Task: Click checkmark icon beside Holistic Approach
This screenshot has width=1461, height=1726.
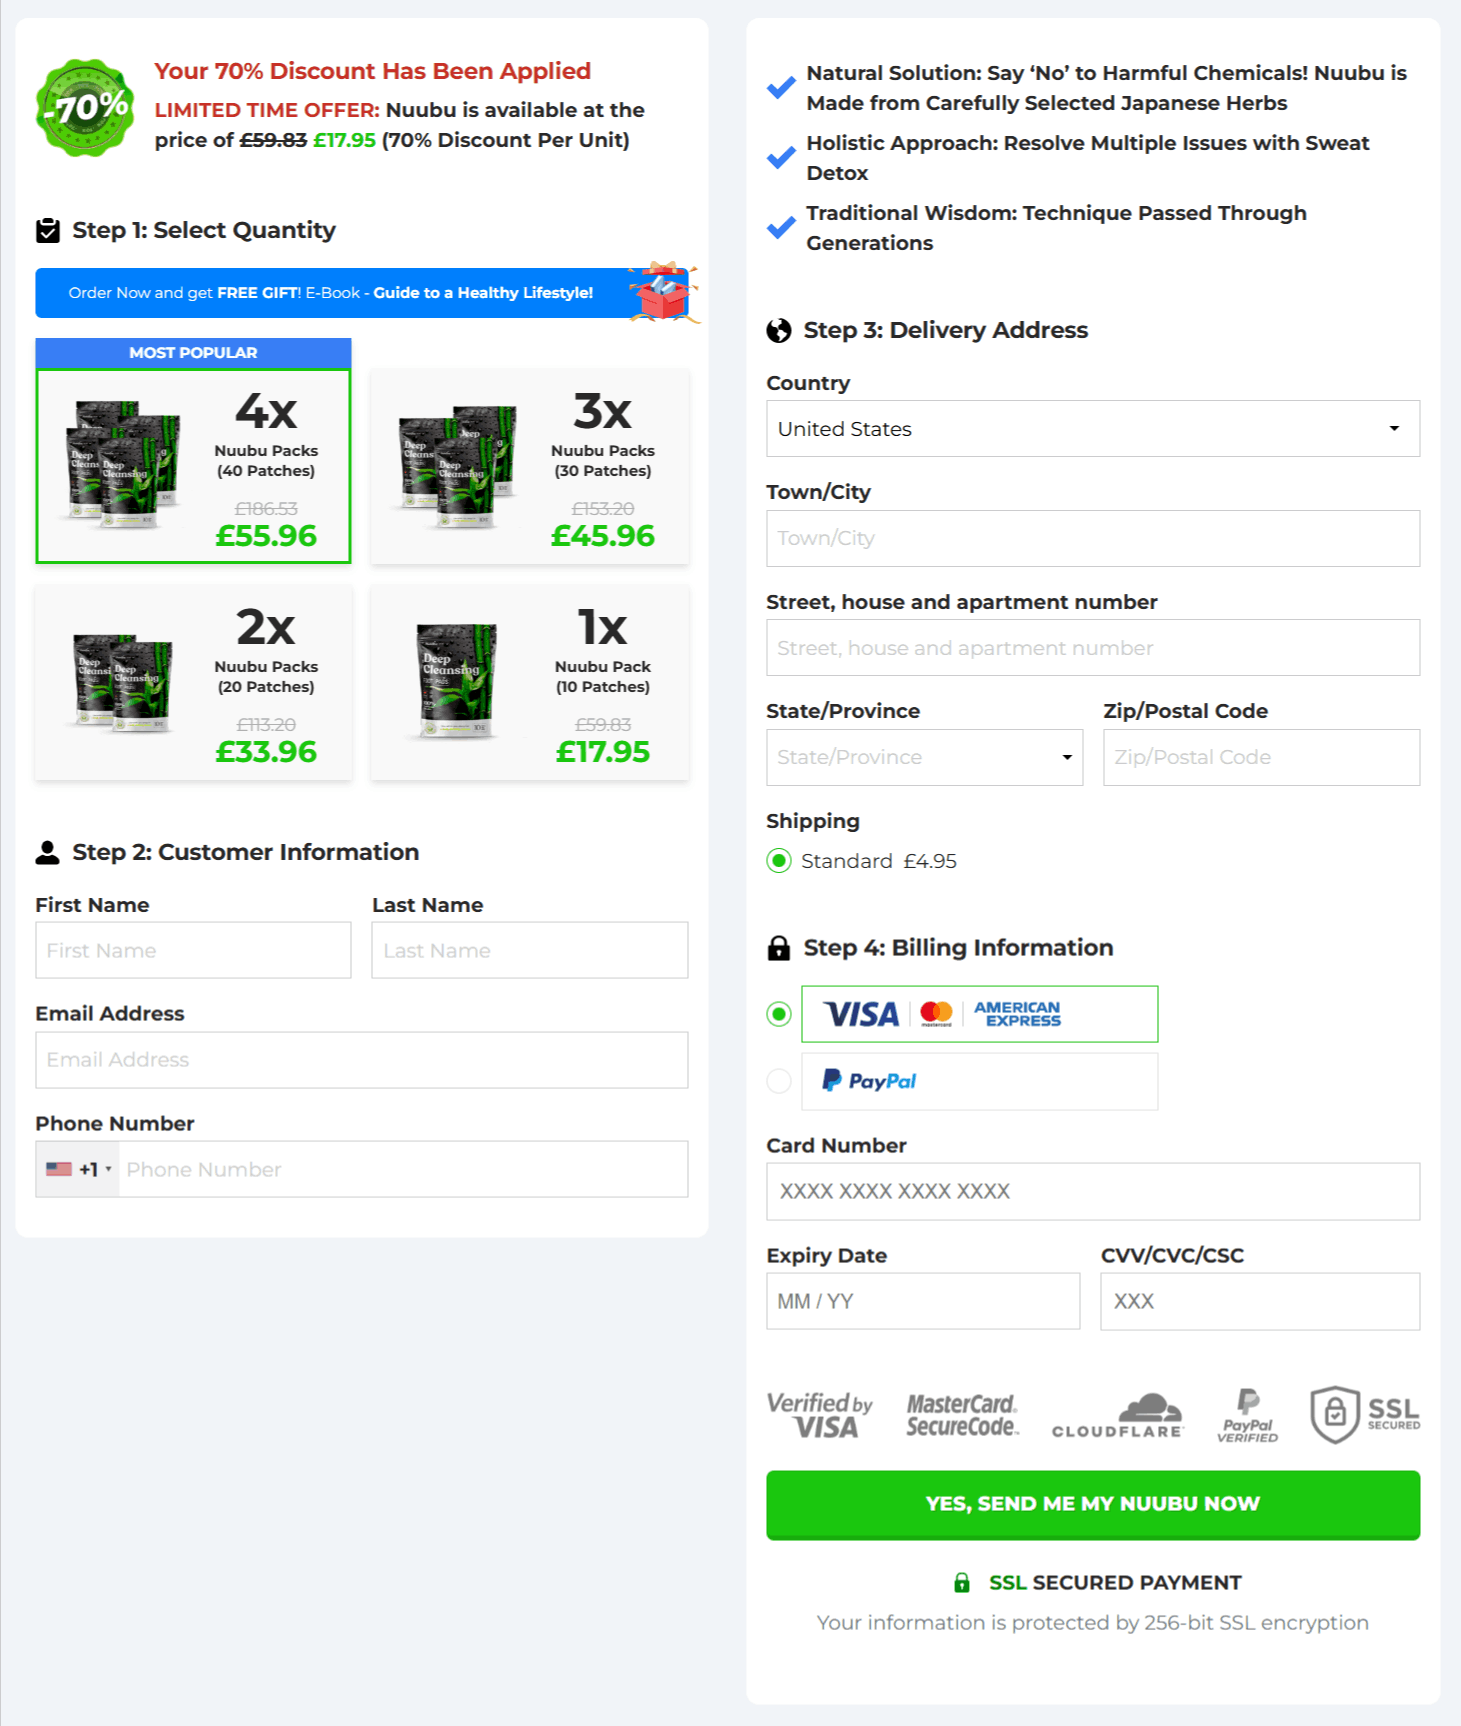Action: pyautogui.click(x=781, y=158)
